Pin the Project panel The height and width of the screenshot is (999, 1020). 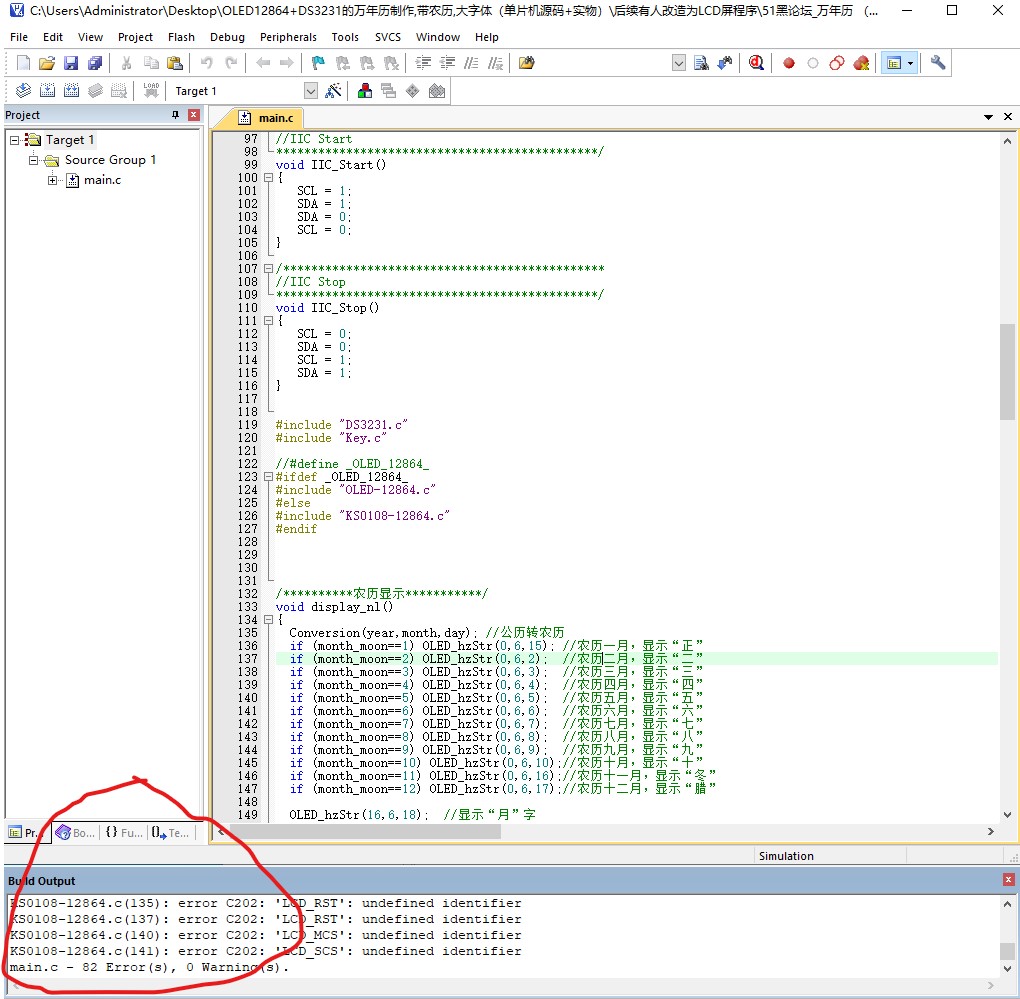pyautogui.click(x=175, y=114)
